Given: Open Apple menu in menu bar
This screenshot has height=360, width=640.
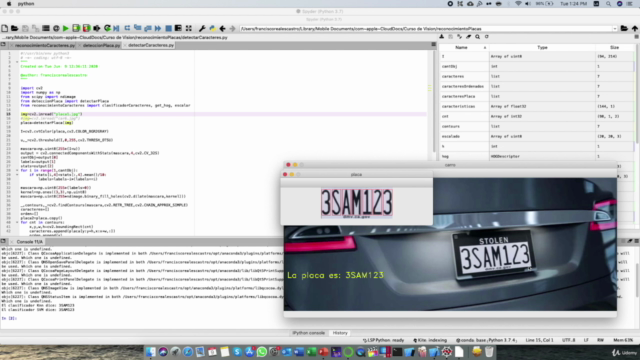Looking at the screenshot, I should (9, 4).
